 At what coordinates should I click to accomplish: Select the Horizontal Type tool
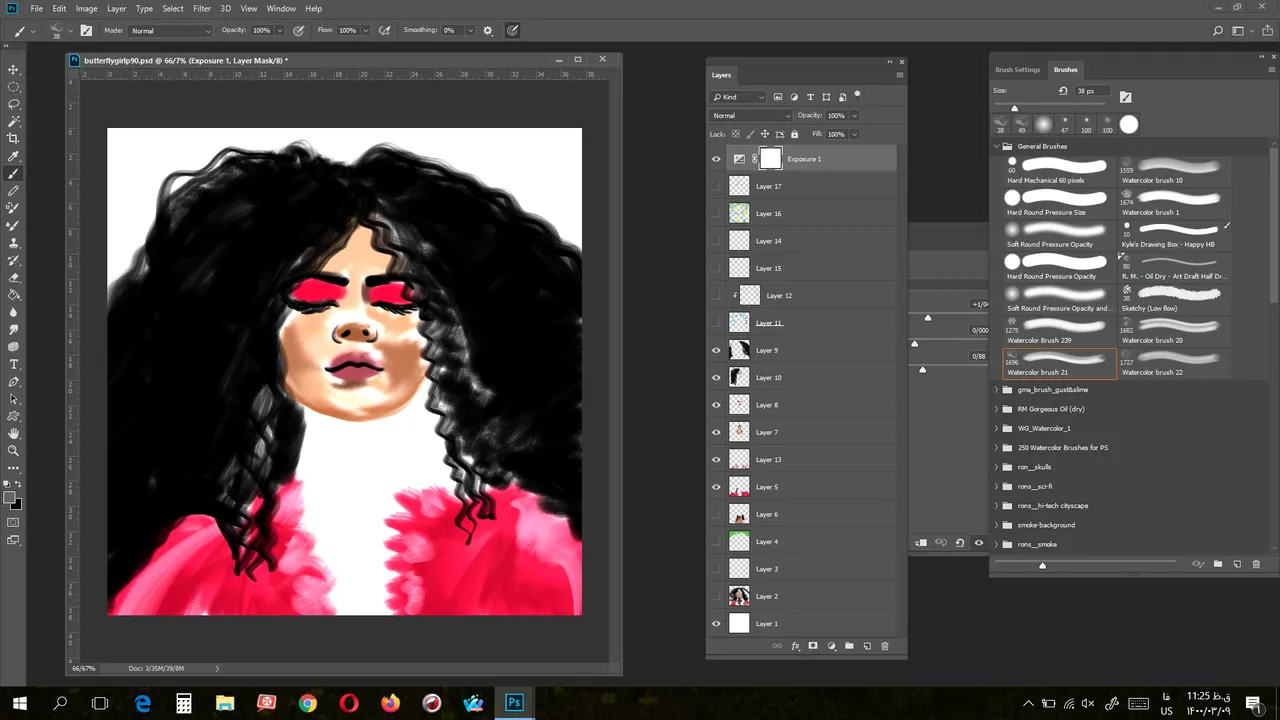14,364
